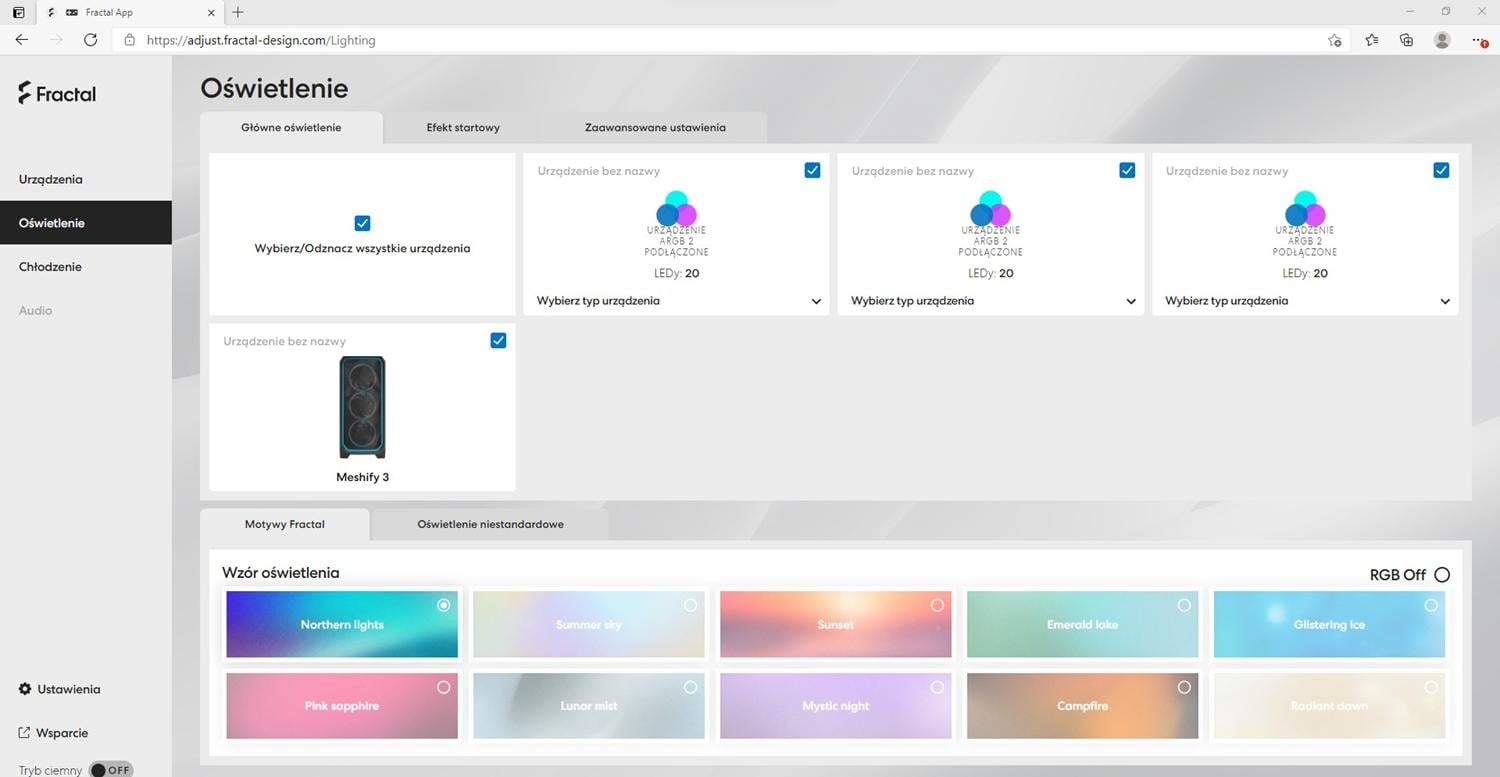Open Ustawienia via the gear icon
The width and height of the screenshot is (1500, 777).
(x=25, y=689)
